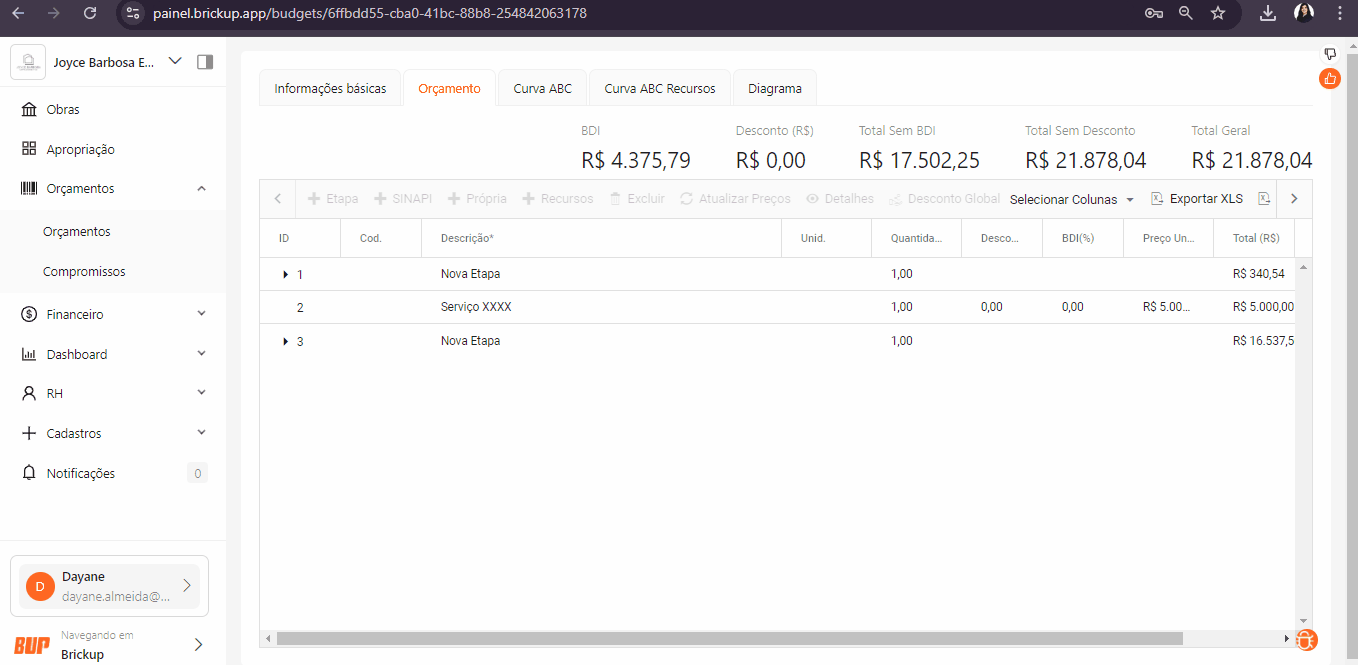The width and height of the screenshot is (1358, 665).
Task: Open the browser zoom magnifier icon
Action: [x=1186, y=13]
